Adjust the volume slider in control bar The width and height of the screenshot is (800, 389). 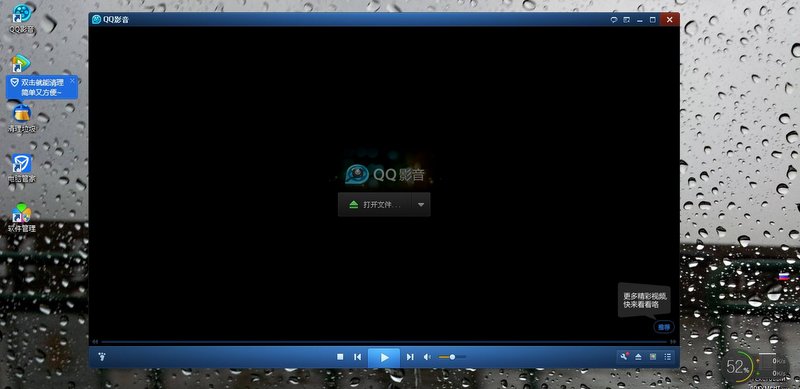[452, 357]
